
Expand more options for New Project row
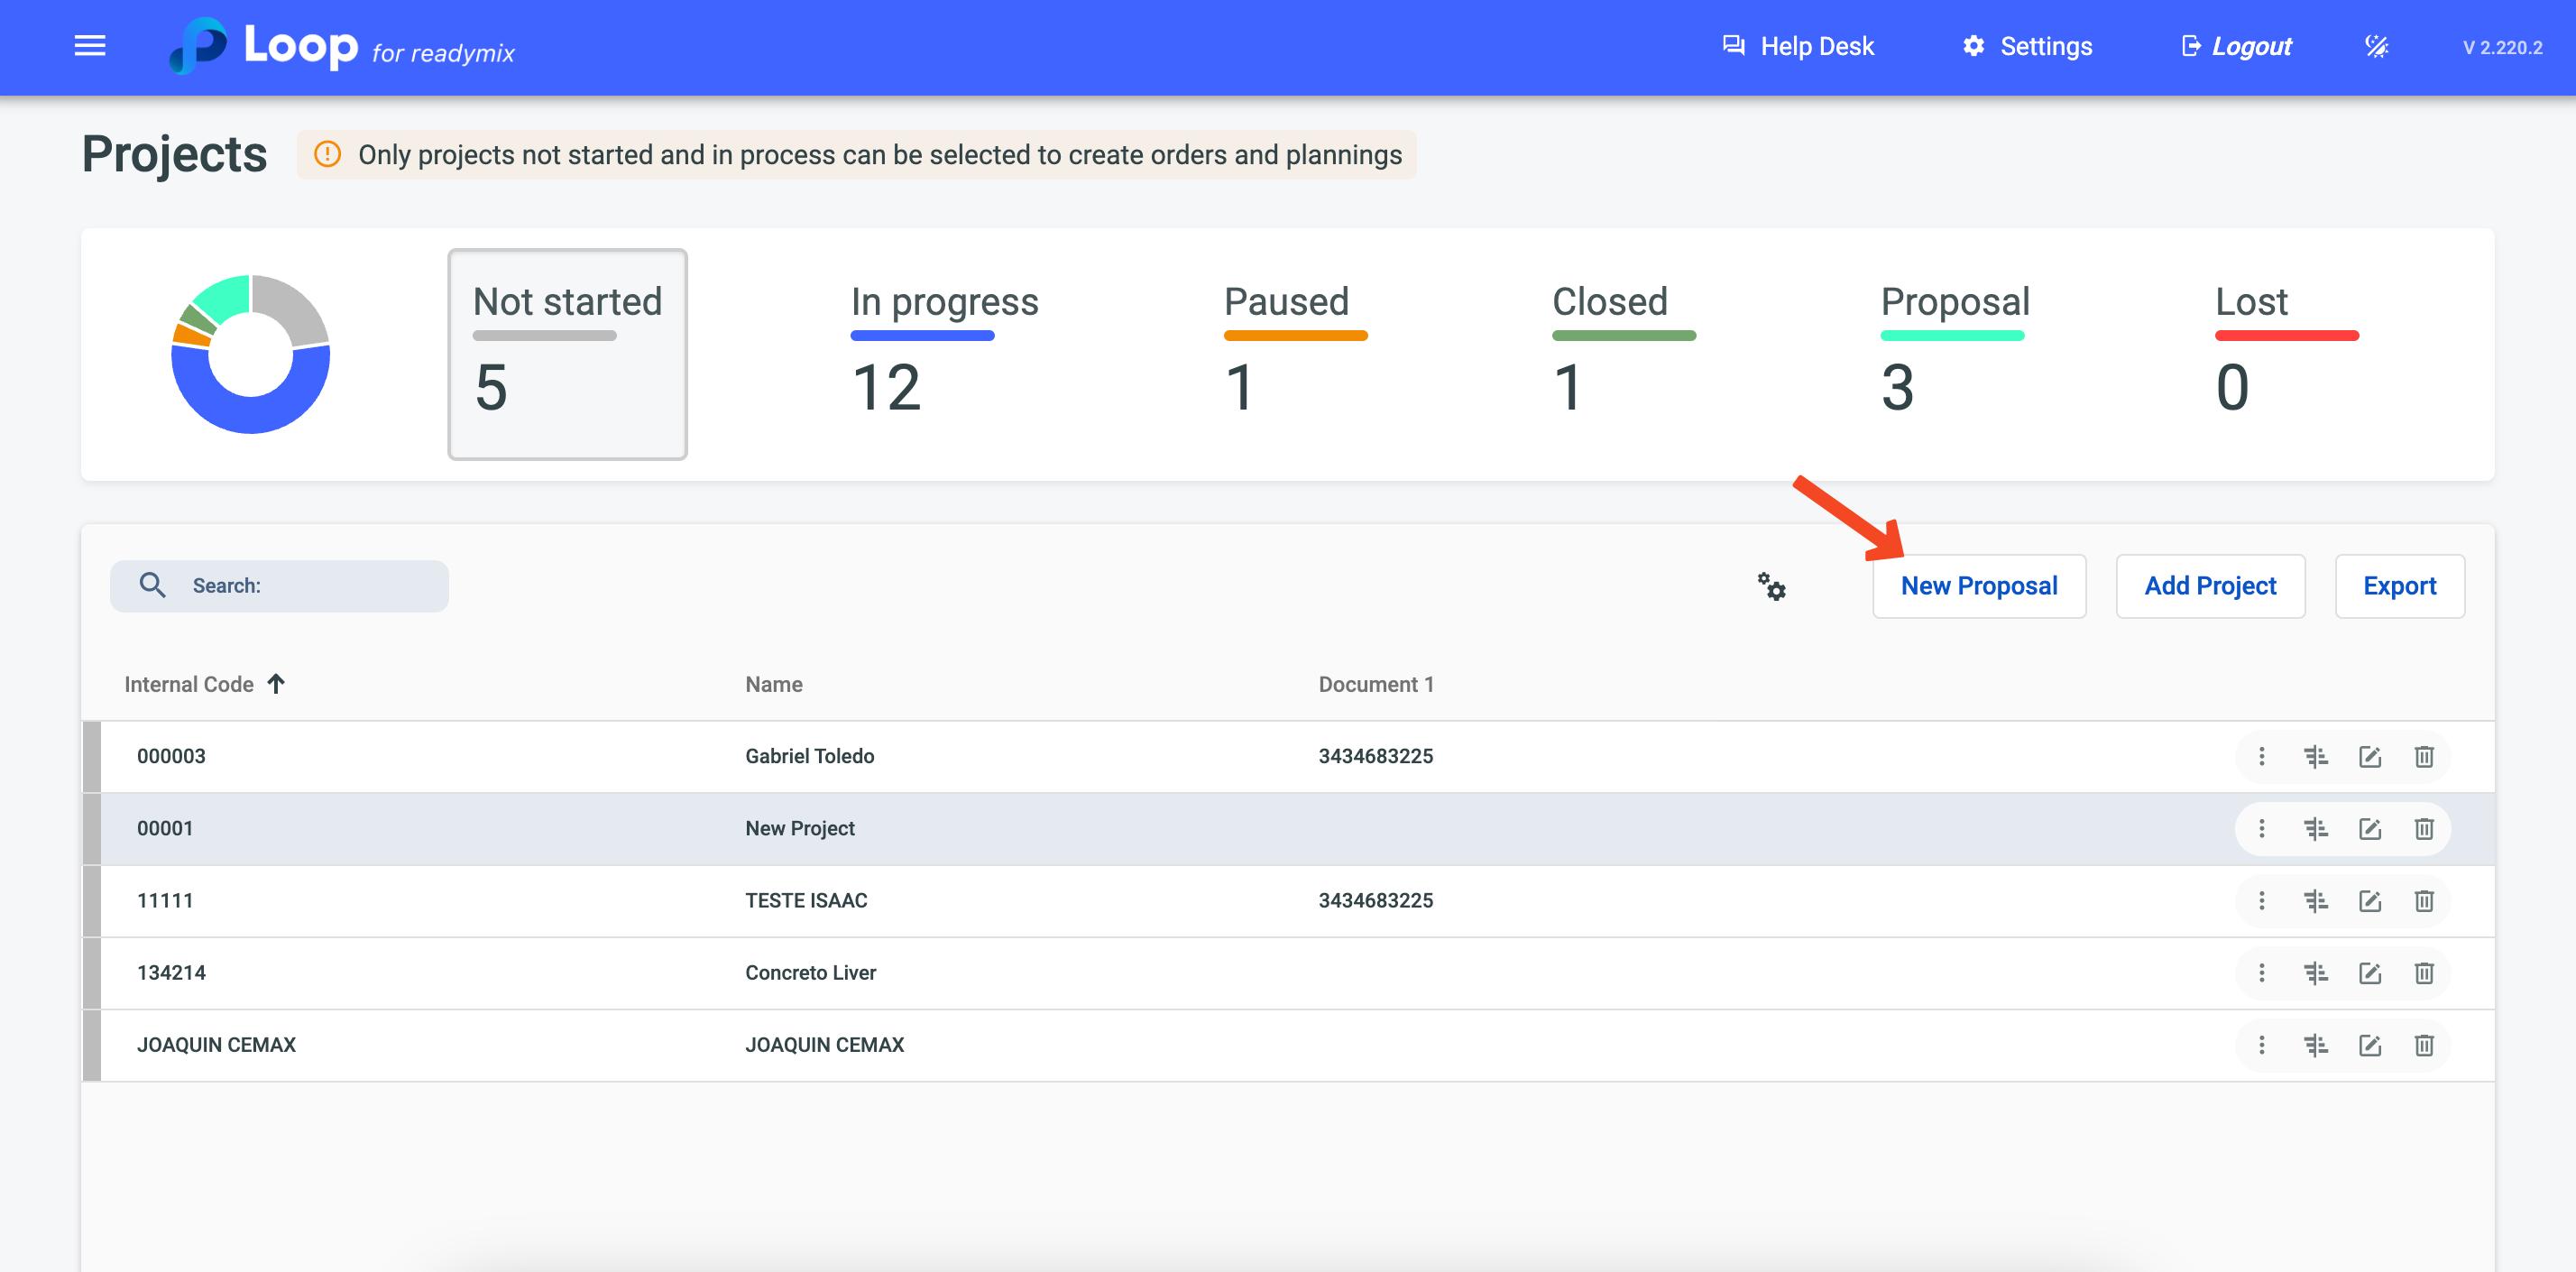tap(2261, 829)
